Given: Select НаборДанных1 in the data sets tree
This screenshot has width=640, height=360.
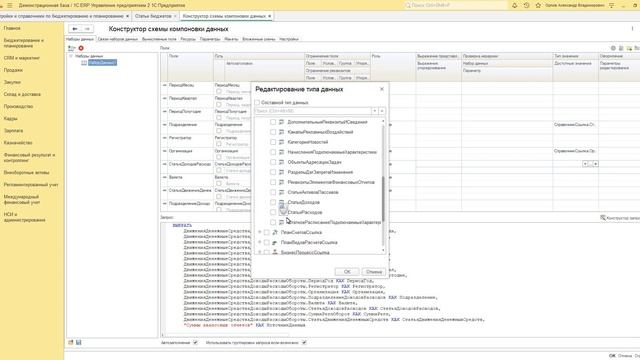Looking at the screenshot, I should click(x=102, y=62).
